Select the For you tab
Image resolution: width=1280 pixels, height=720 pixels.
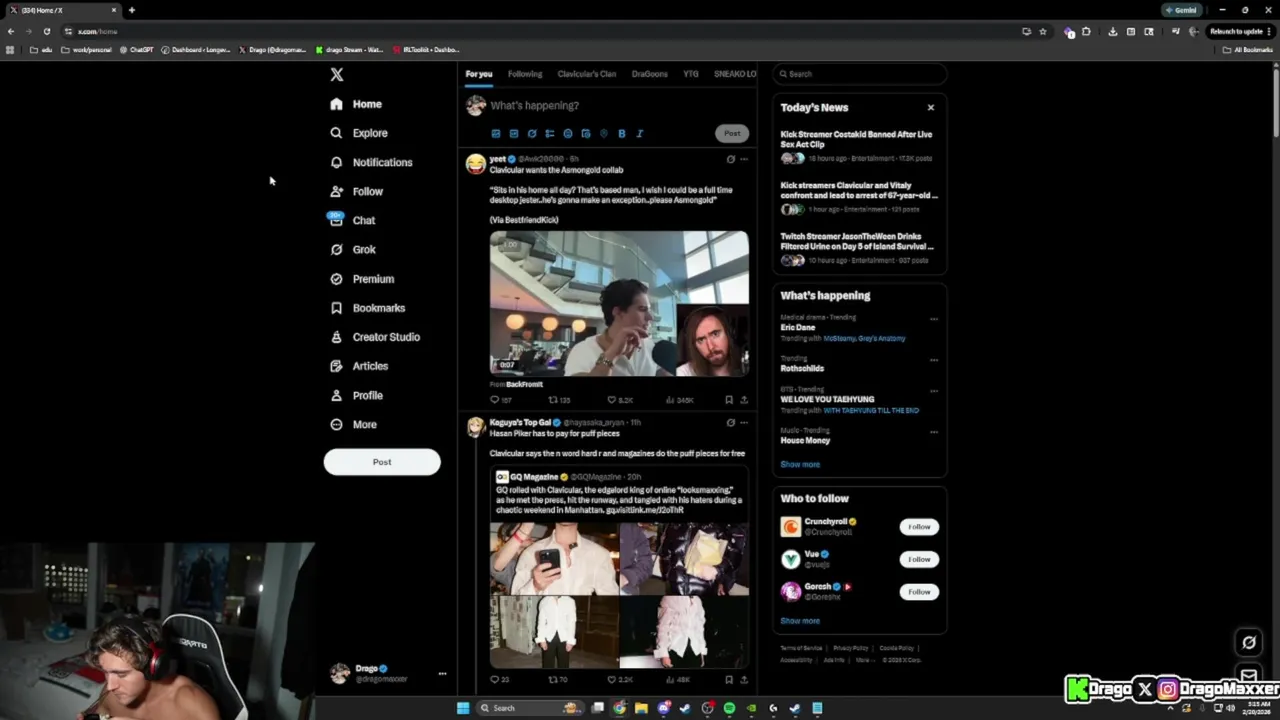(x=479, y=74)
